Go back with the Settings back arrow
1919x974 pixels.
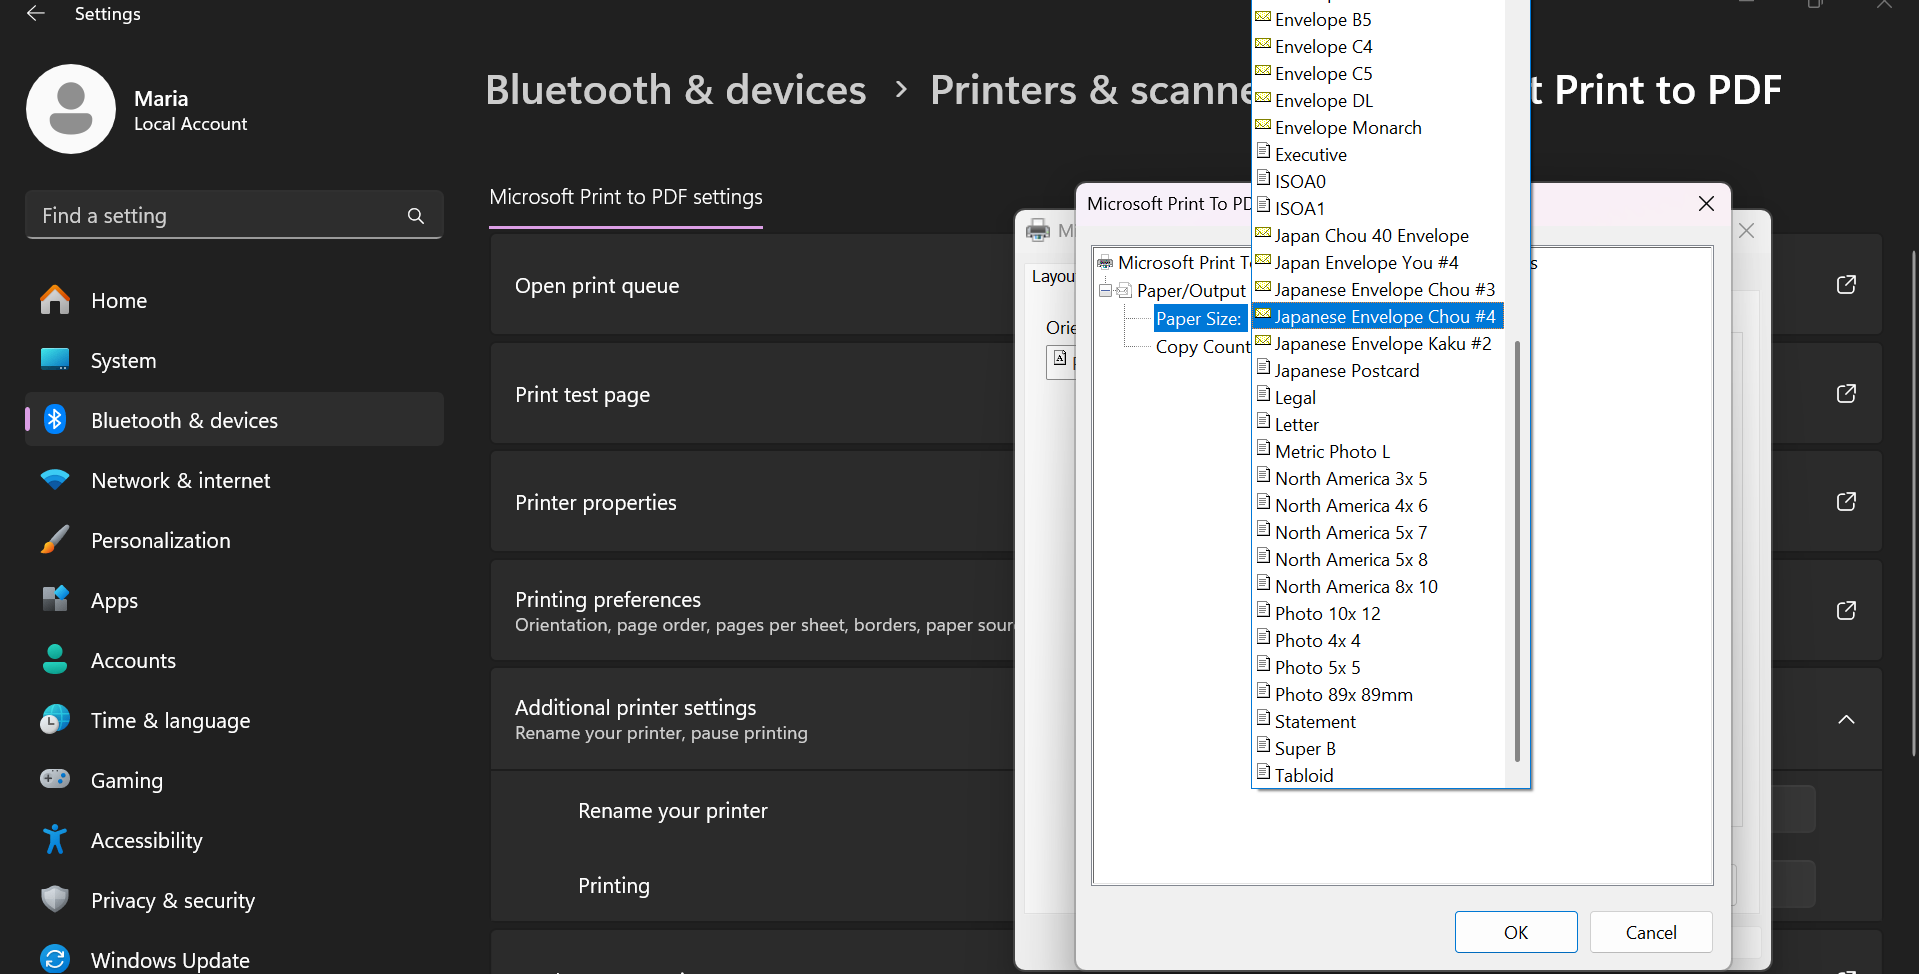[36, 14]
